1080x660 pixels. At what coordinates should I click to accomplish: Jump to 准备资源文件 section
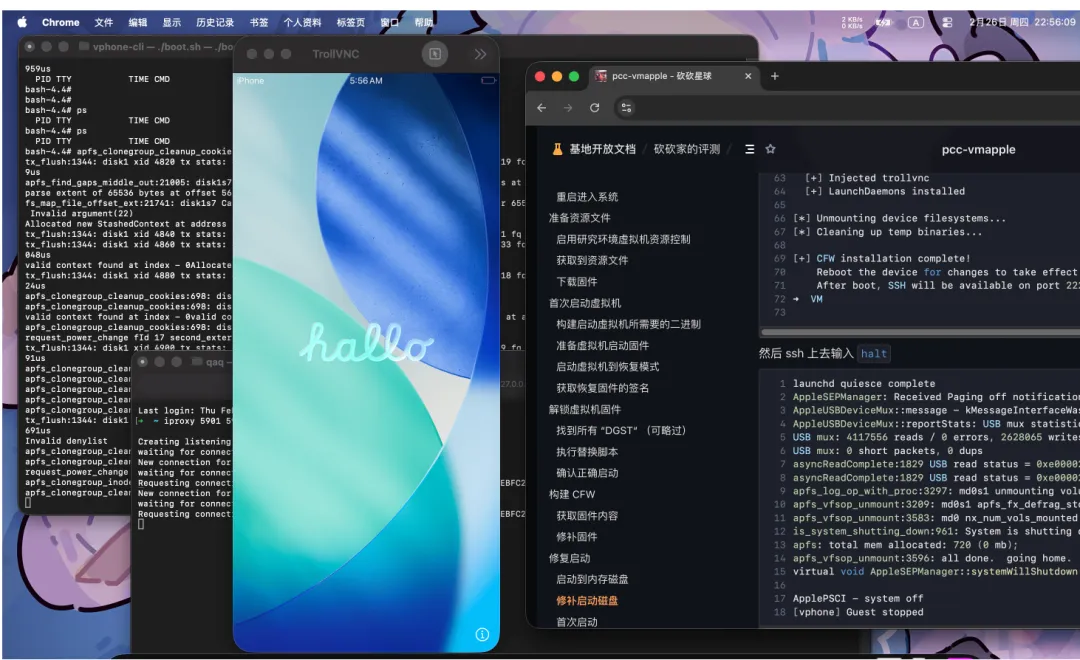[579, 218]
